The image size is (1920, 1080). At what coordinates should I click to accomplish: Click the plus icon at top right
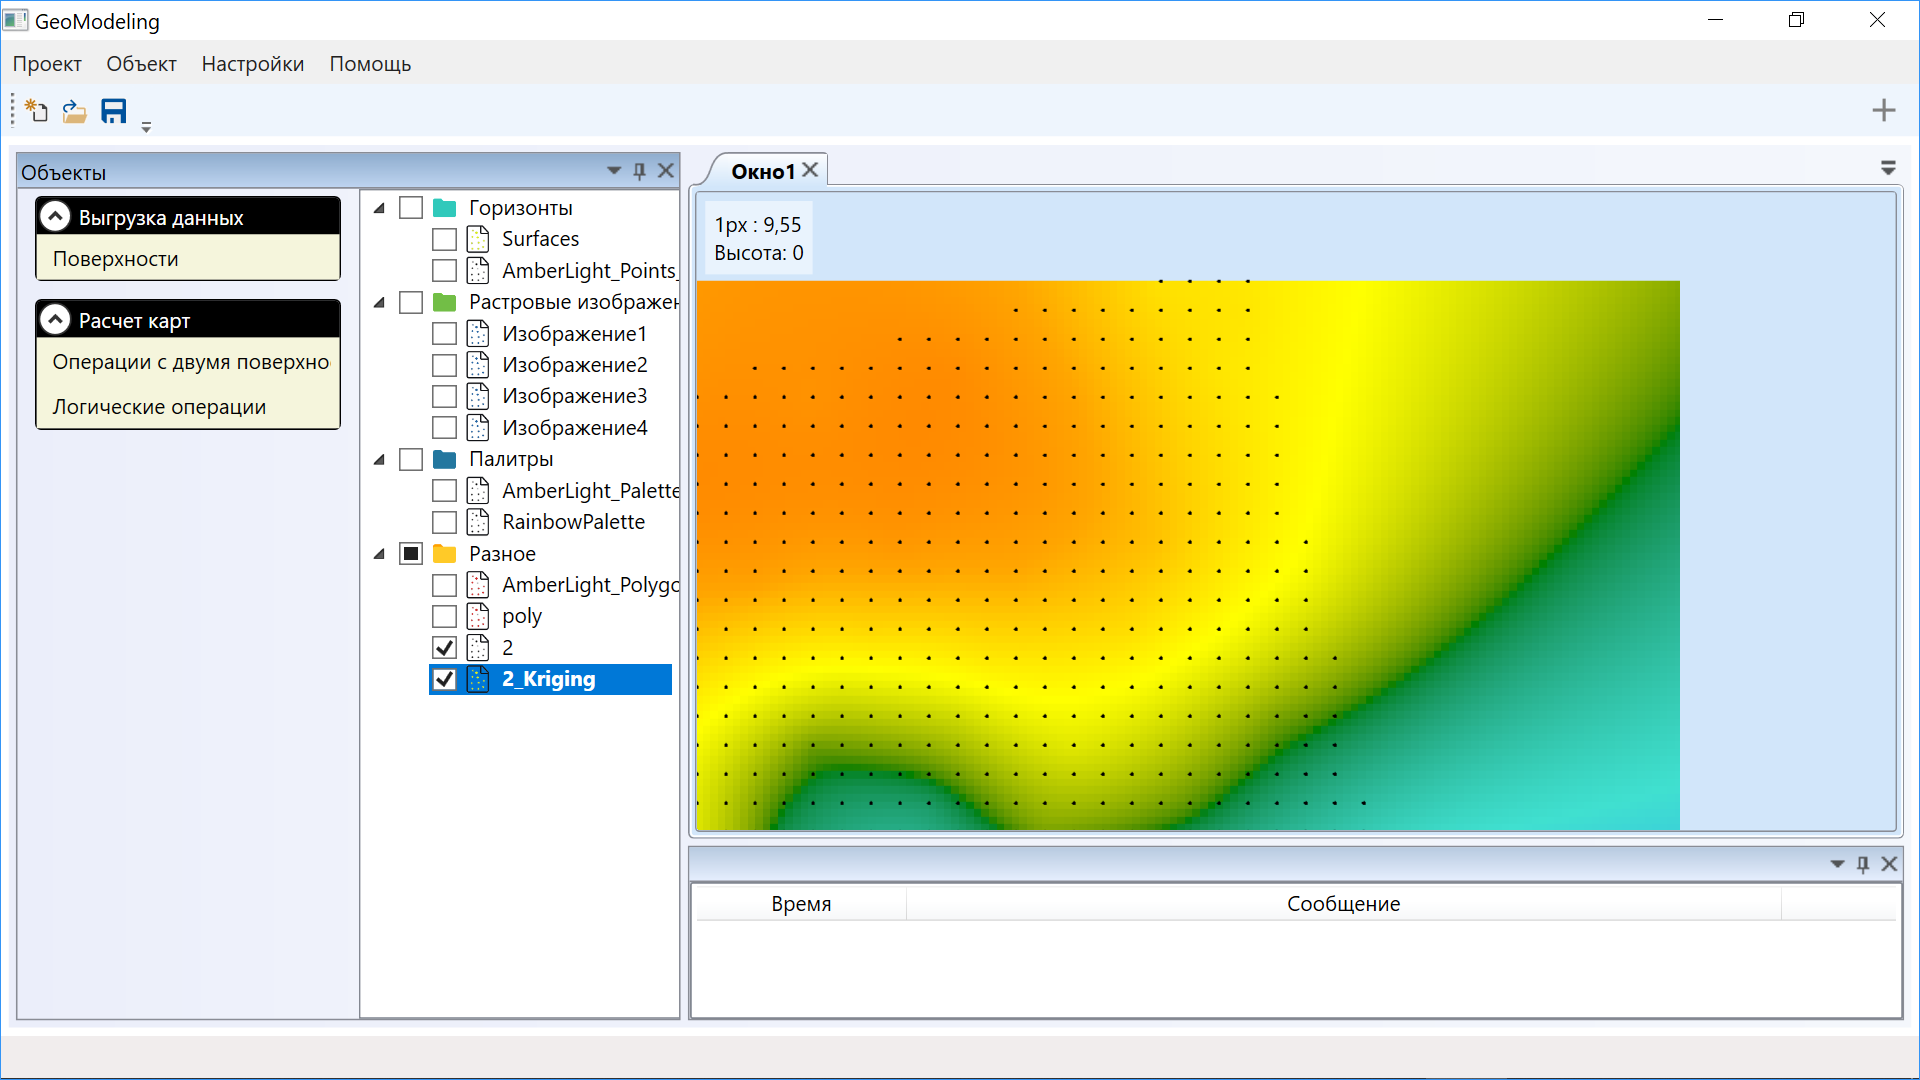click(1883, 110)
